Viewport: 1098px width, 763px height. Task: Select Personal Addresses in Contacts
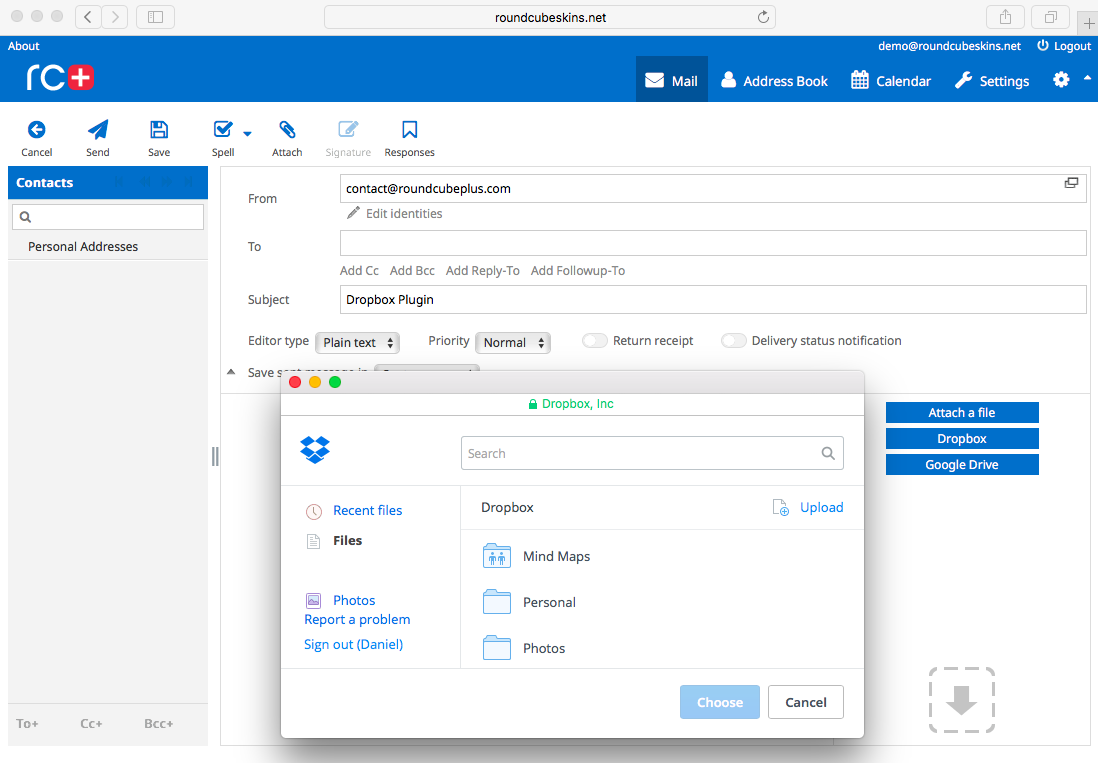pos(83,246)
